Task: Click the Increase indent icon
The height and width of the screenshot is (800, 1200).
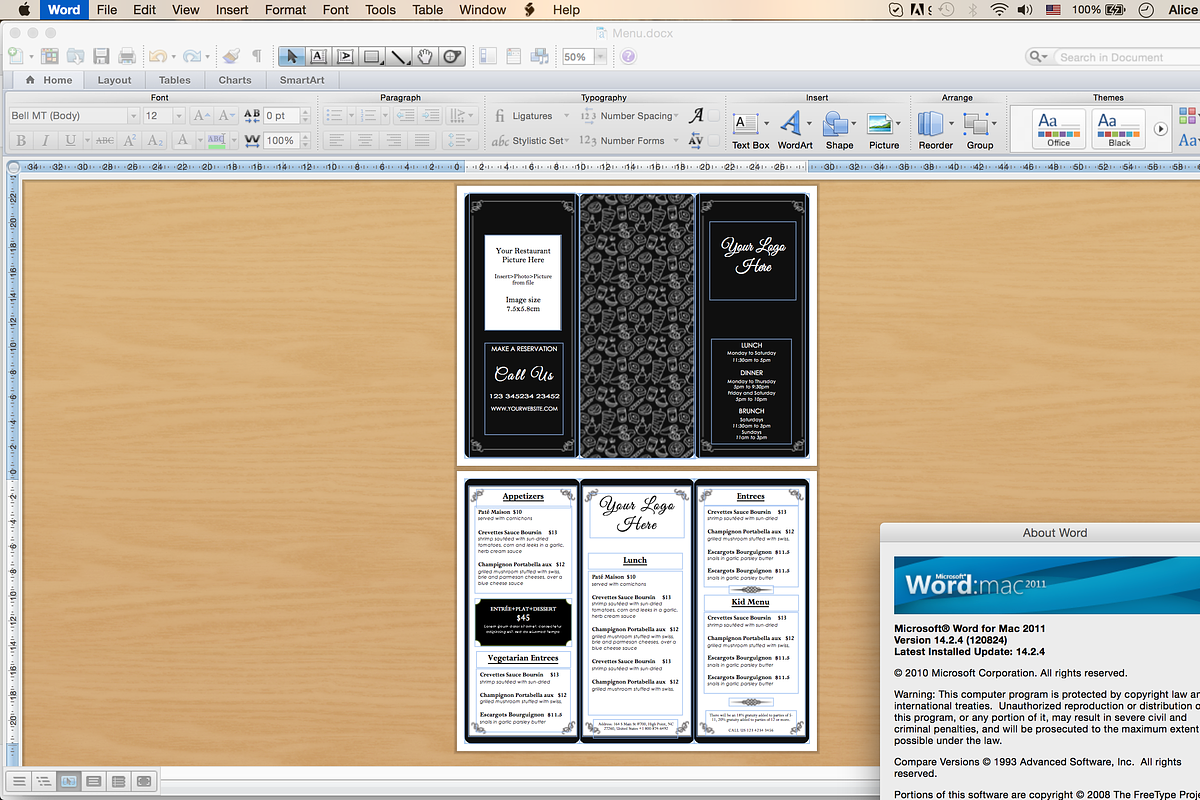Action: point(431,116)
